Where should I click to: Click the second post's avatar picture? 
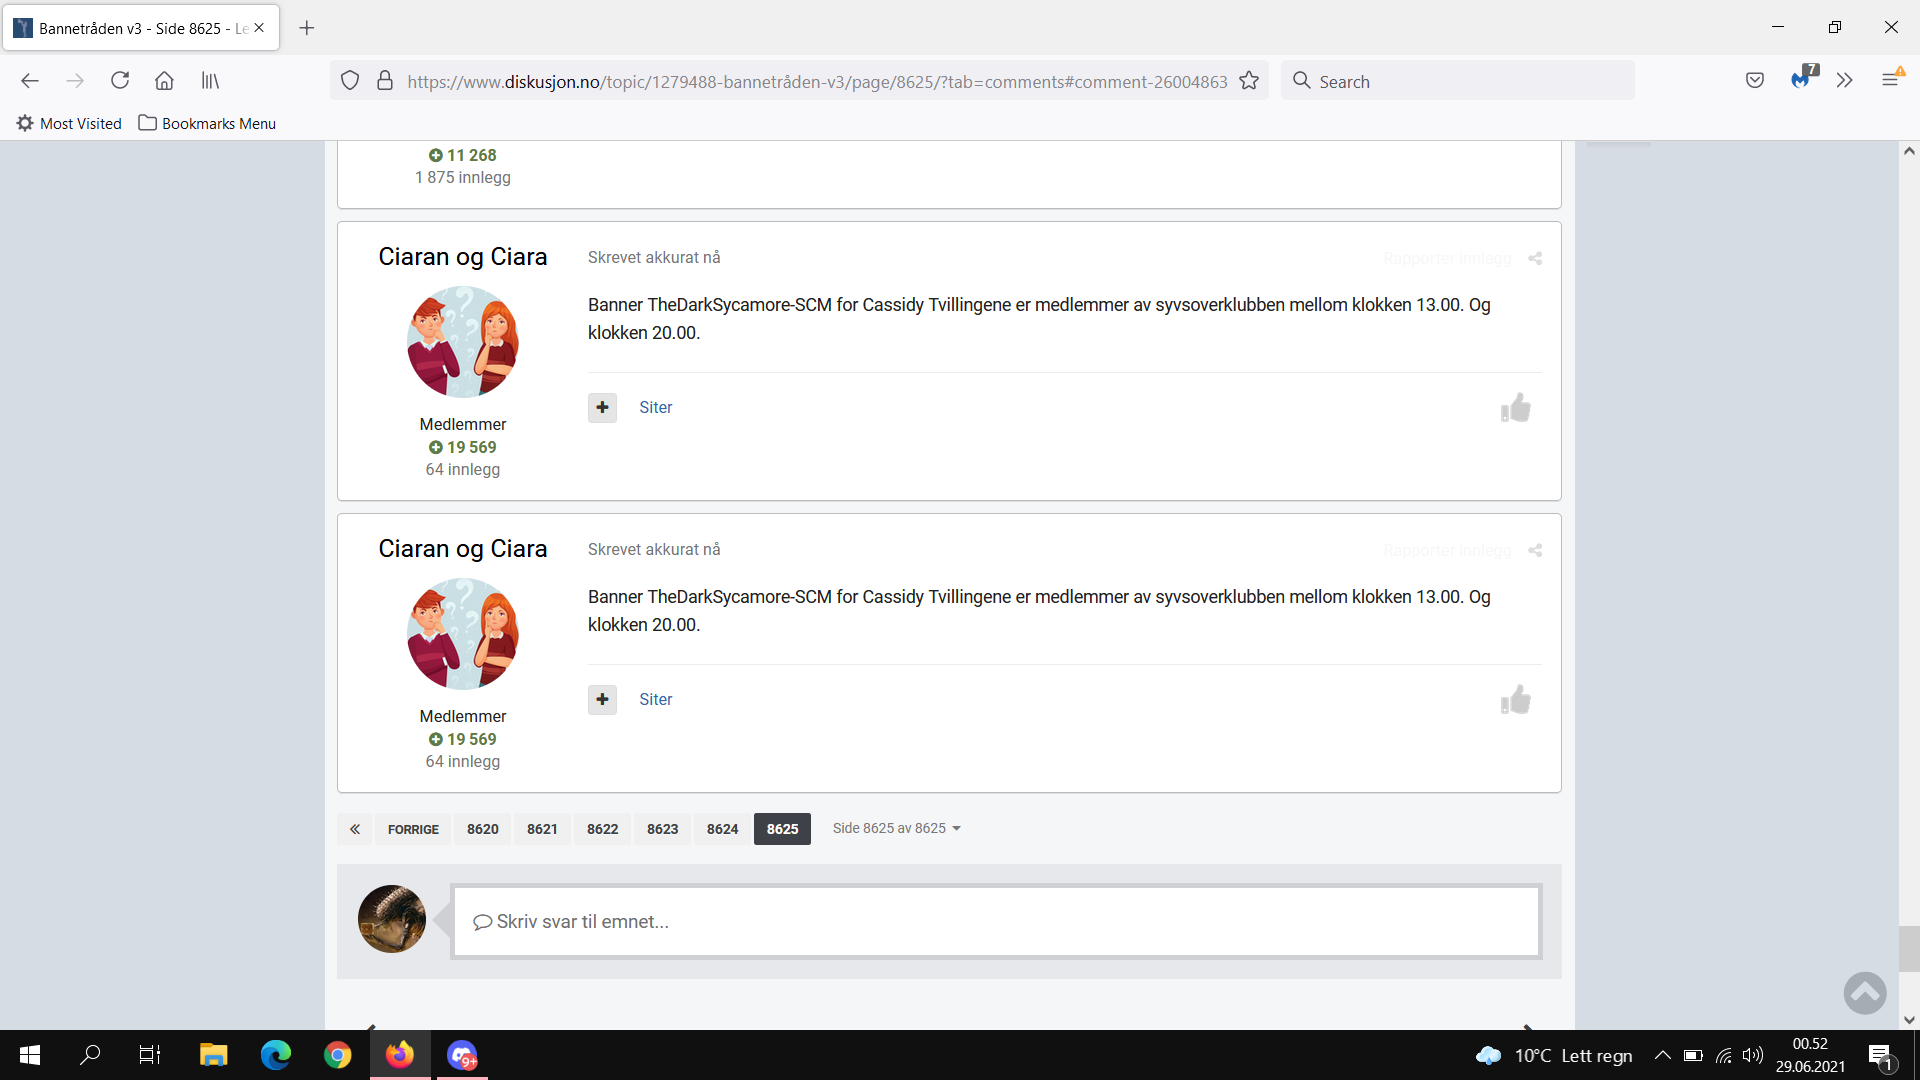pos(463,634)
